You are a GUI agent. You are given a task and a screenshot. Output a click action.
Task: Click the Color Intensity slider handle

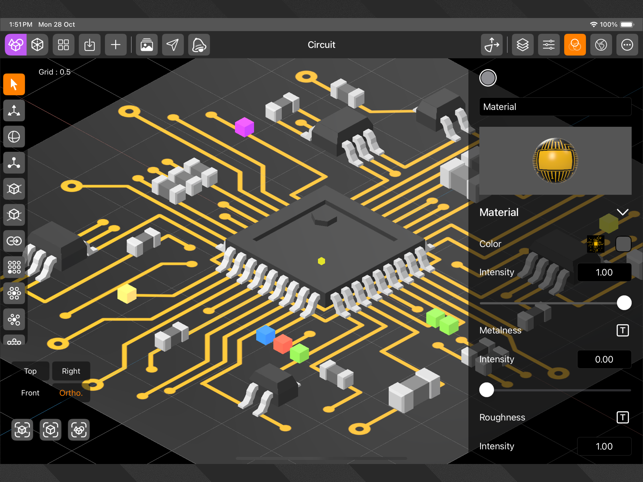(x=624, y=303)
